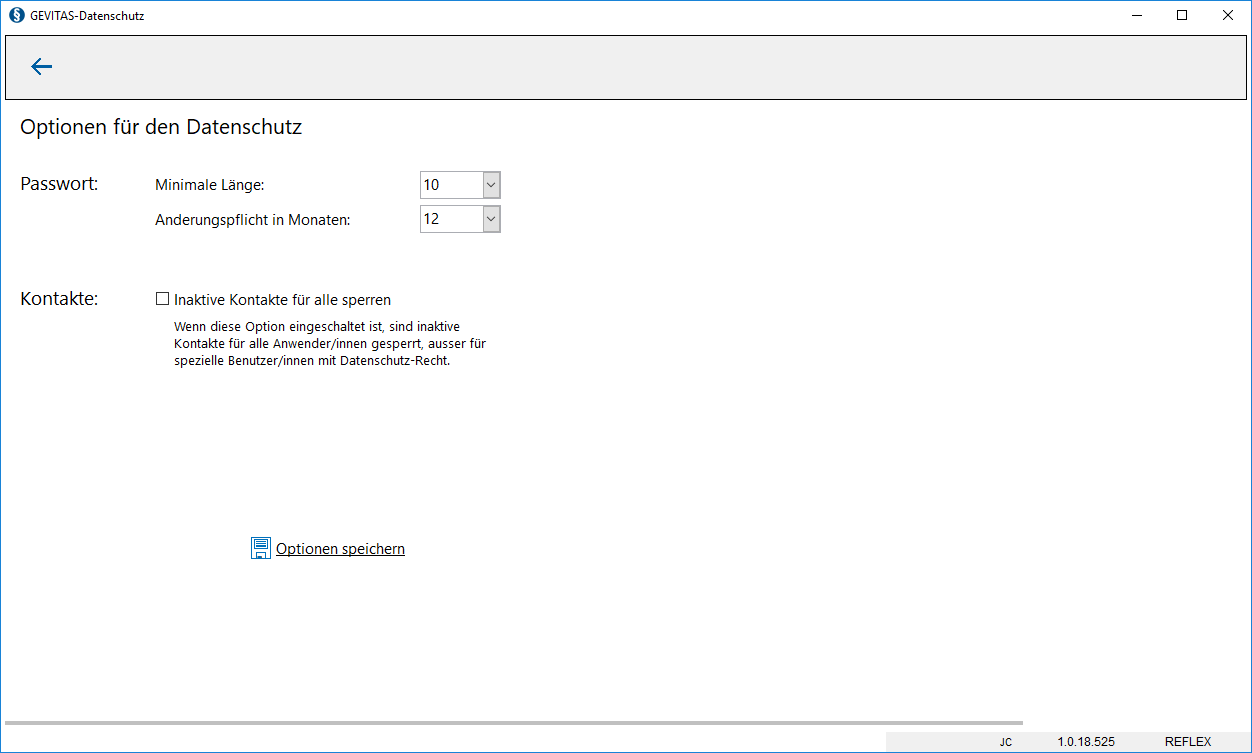Go back with the blue arrow
The image size is (1252, 753).
[x=41, y=67]
